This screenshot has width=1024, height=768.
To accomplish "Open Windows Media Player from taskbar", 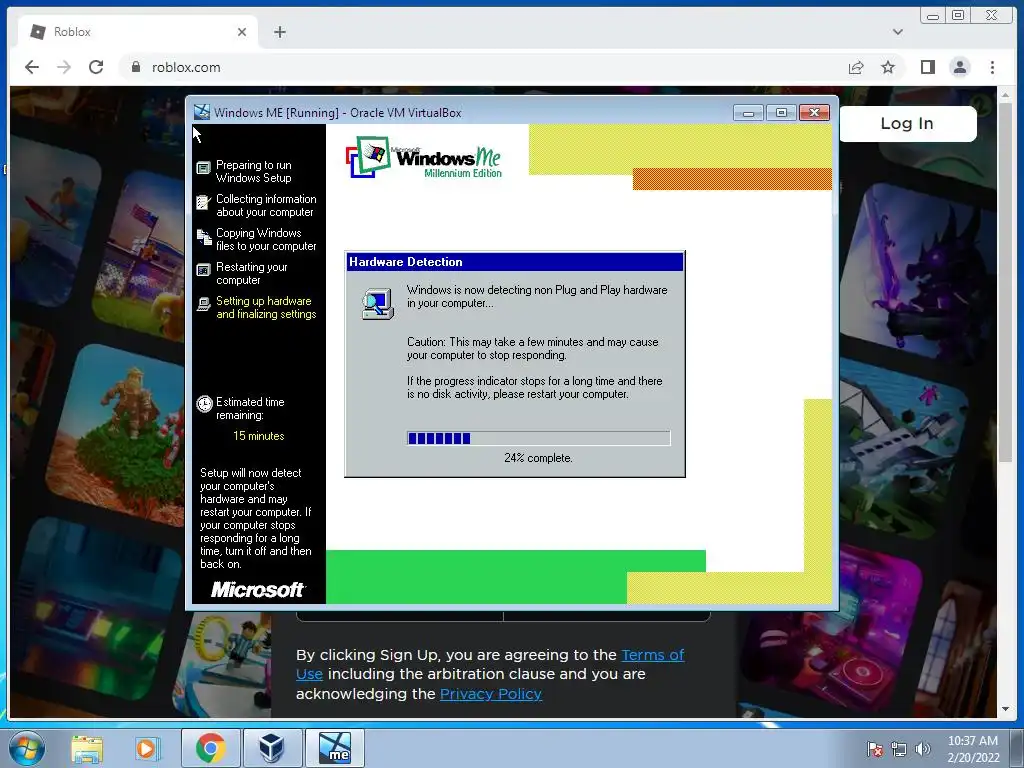I will point(148,748).
